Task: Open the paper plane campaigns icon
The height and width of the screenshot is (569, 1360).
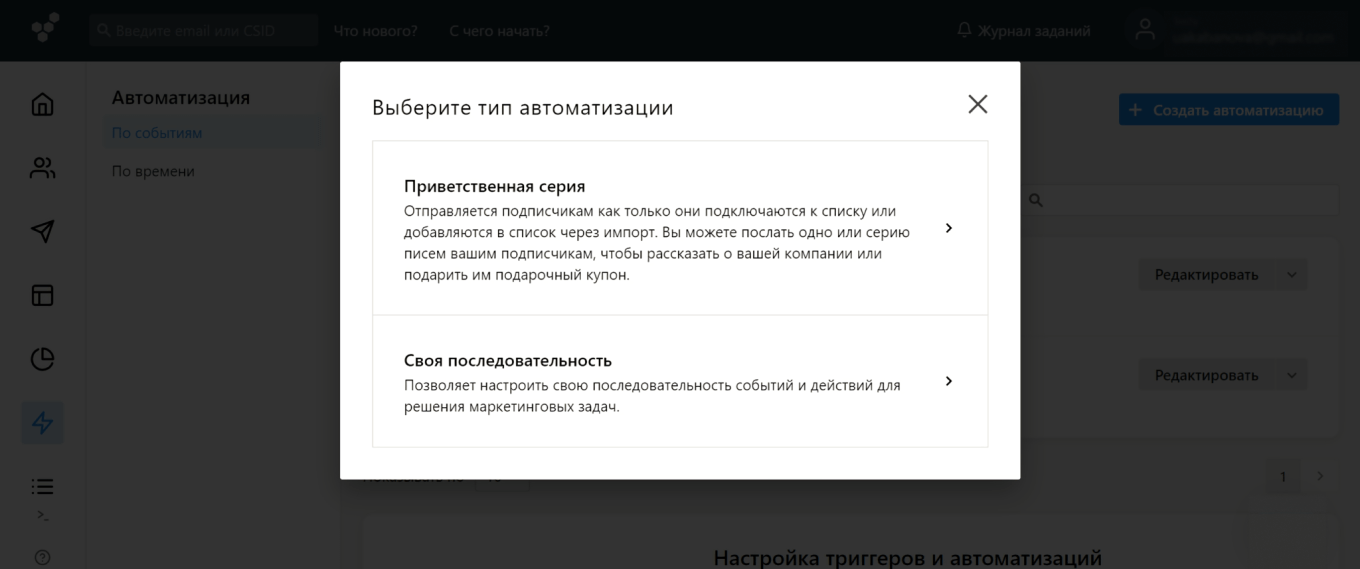Action: (42, 231)
